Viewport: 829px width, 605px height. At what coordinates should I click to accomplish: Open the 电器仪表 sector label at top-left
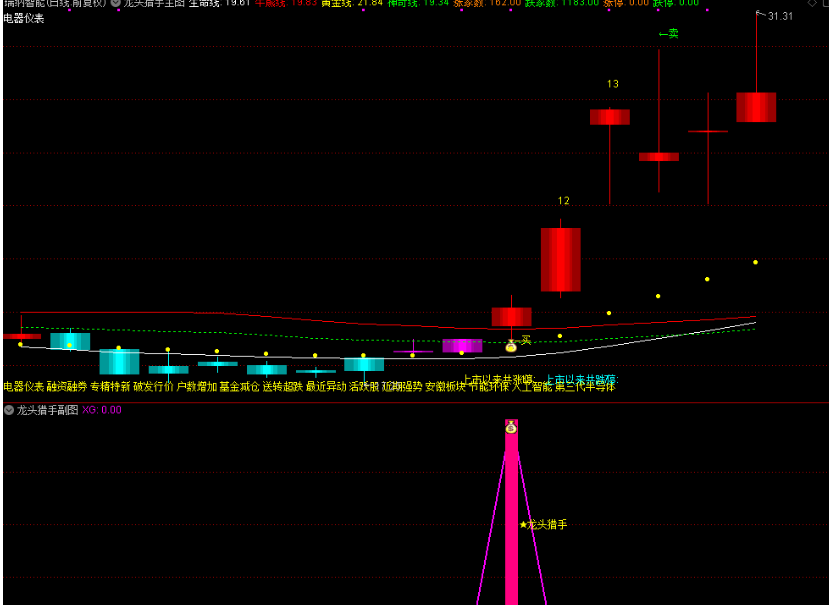pyautogui.click(x=24, y=18)
